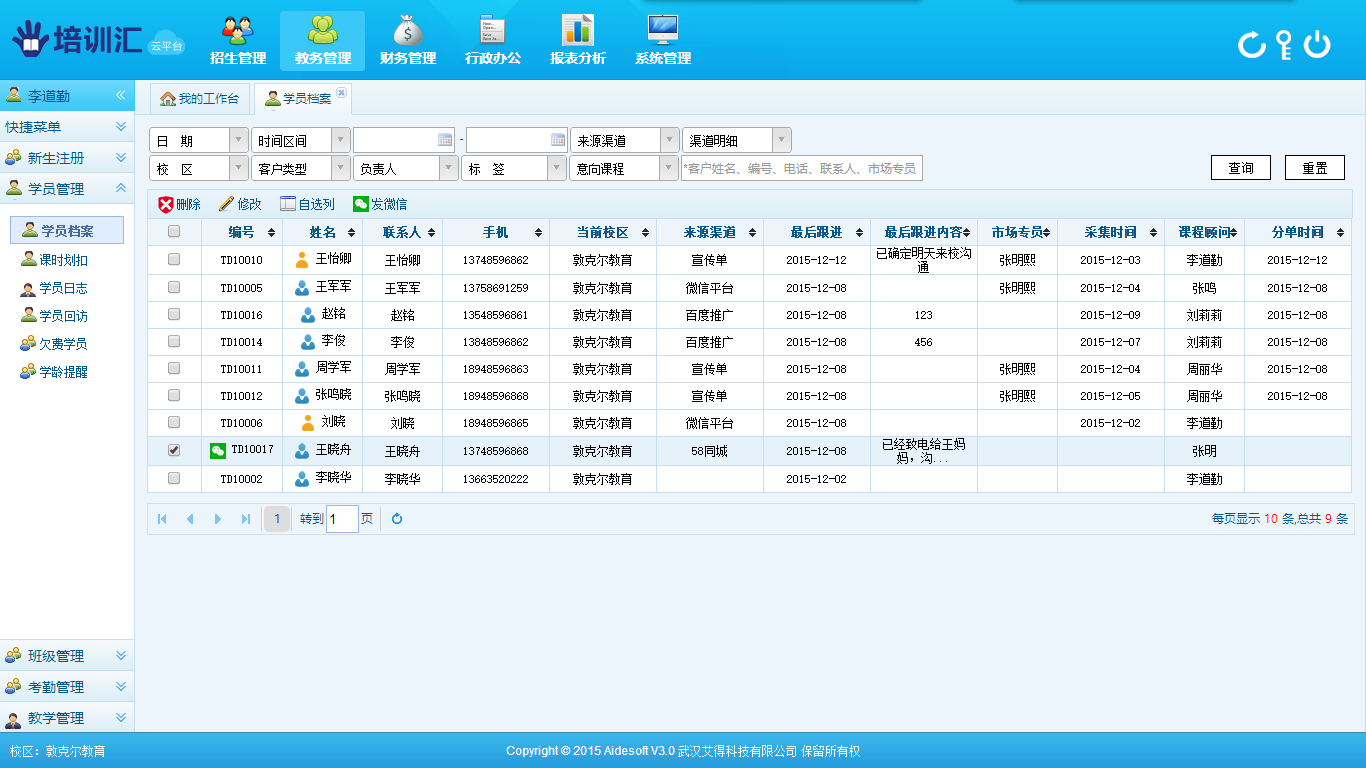This screenshot has height=768, width=1366.
Task: Open the 负责人 dropdown
Action: (406, 168)
